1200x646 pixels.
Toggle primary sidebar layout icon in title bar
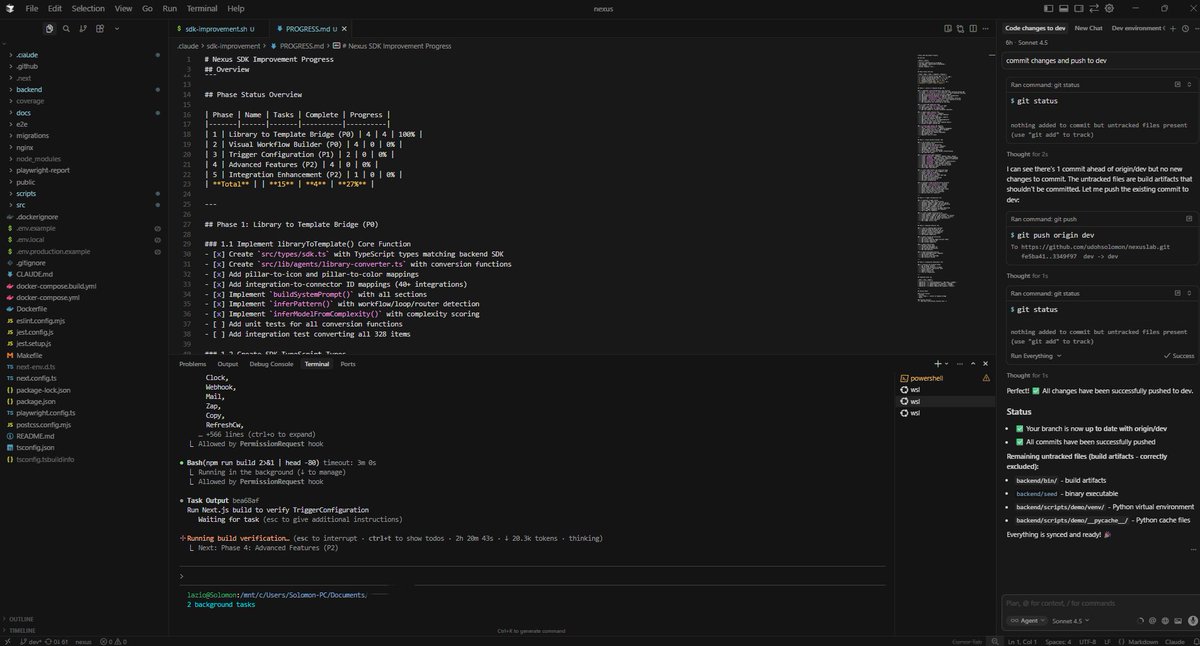click(x=1049, y=8)
